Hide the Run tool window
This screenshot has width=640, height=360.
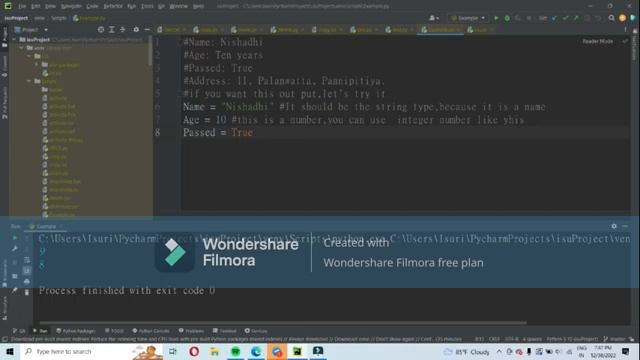(x=625, y=226)
